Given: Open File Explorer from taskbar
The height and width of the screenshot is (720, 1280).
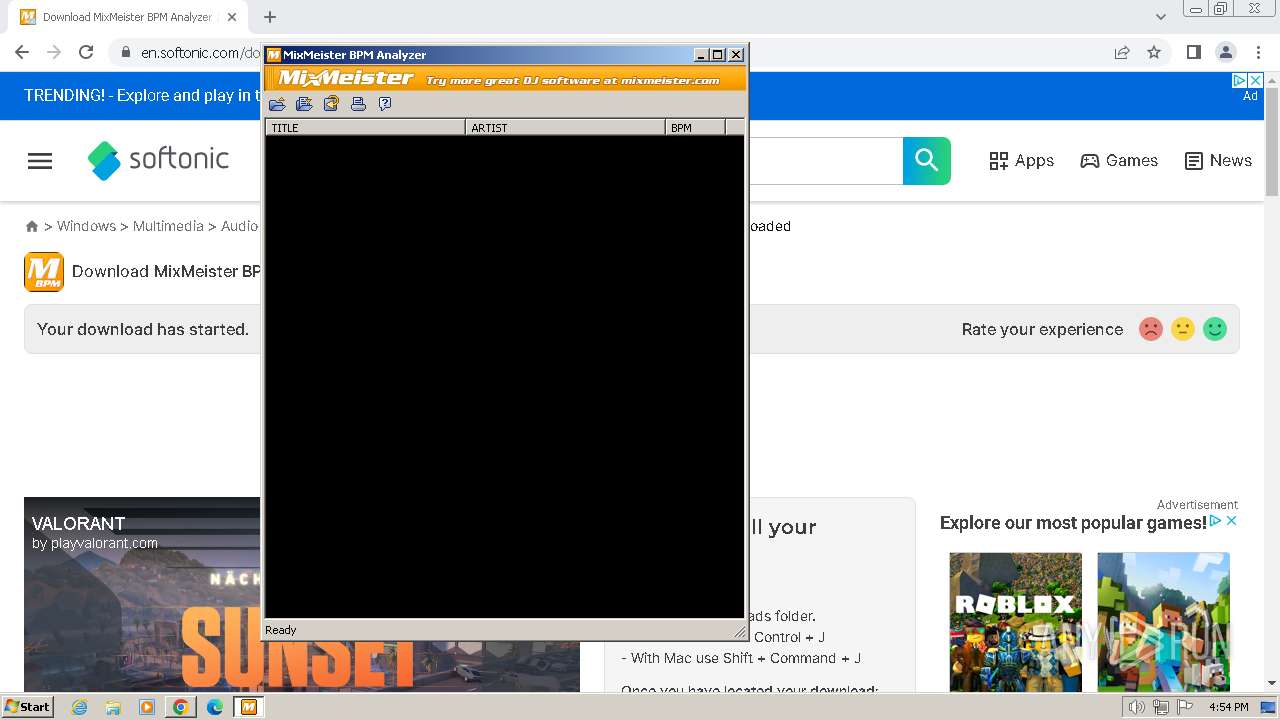Looking at the screenshot, I should (x=113, y=707).
